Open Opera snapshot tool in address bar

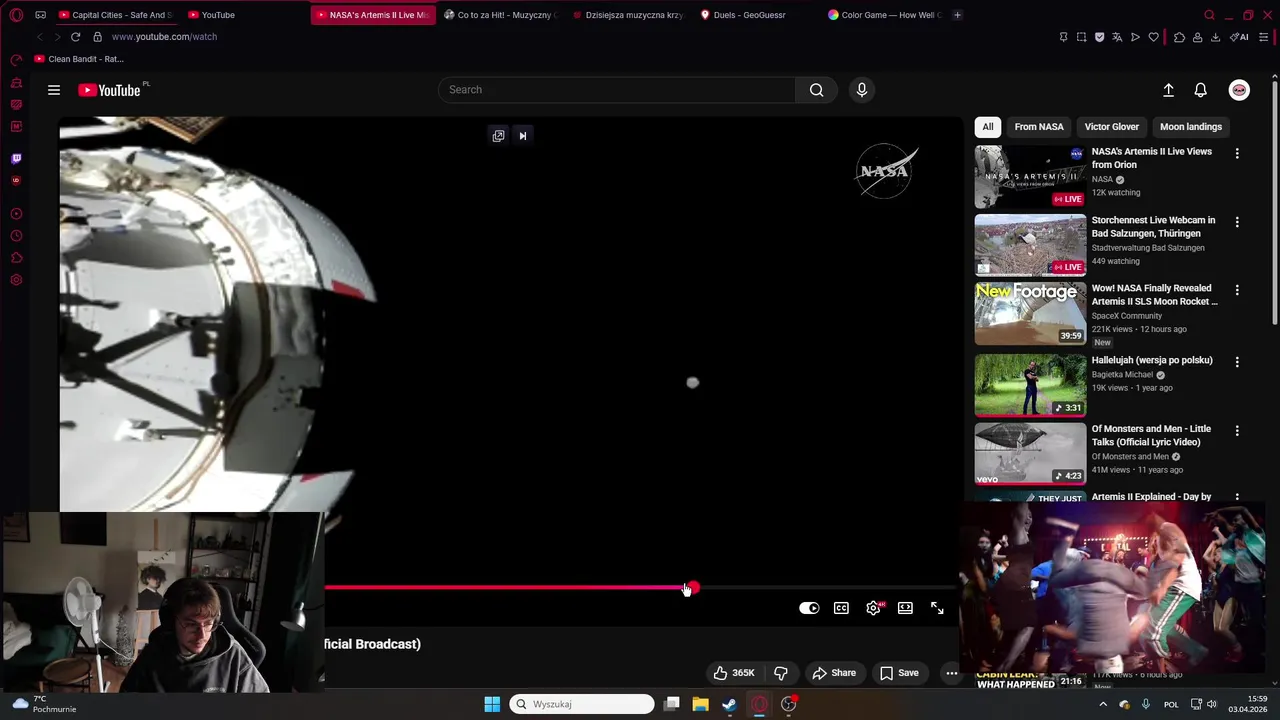1081,37
